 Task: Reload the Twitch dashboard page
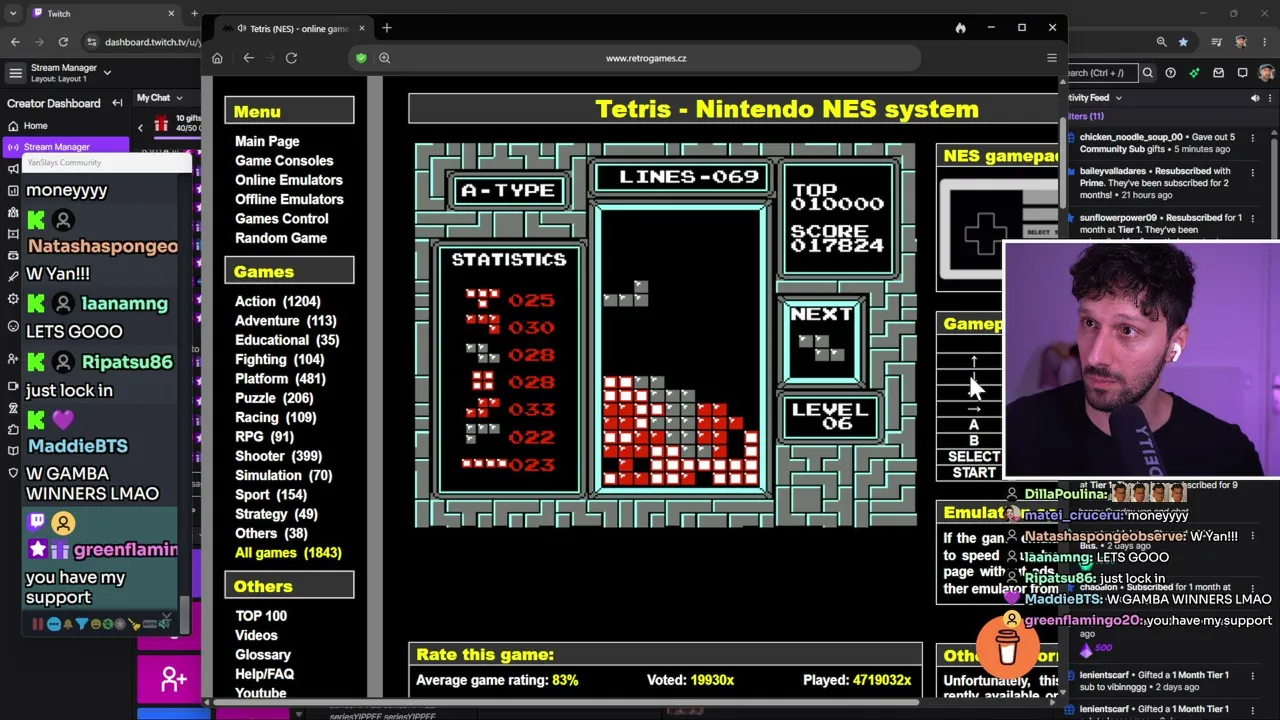63,42
